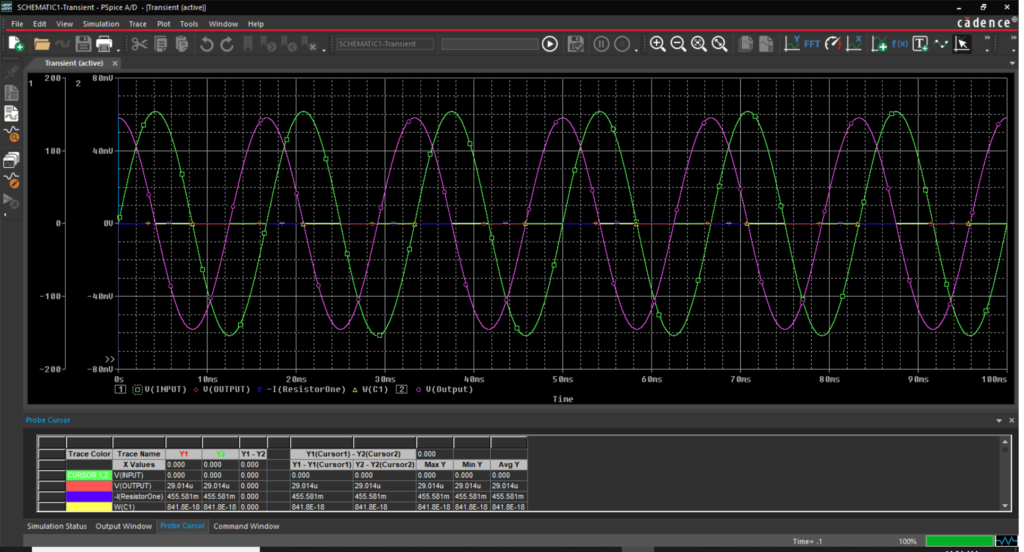Screen dimensions: 1024x552
Task: Click the blue -I(ResistorOne) color swatch
Action: pyautogui.click(x=89, y=496)
